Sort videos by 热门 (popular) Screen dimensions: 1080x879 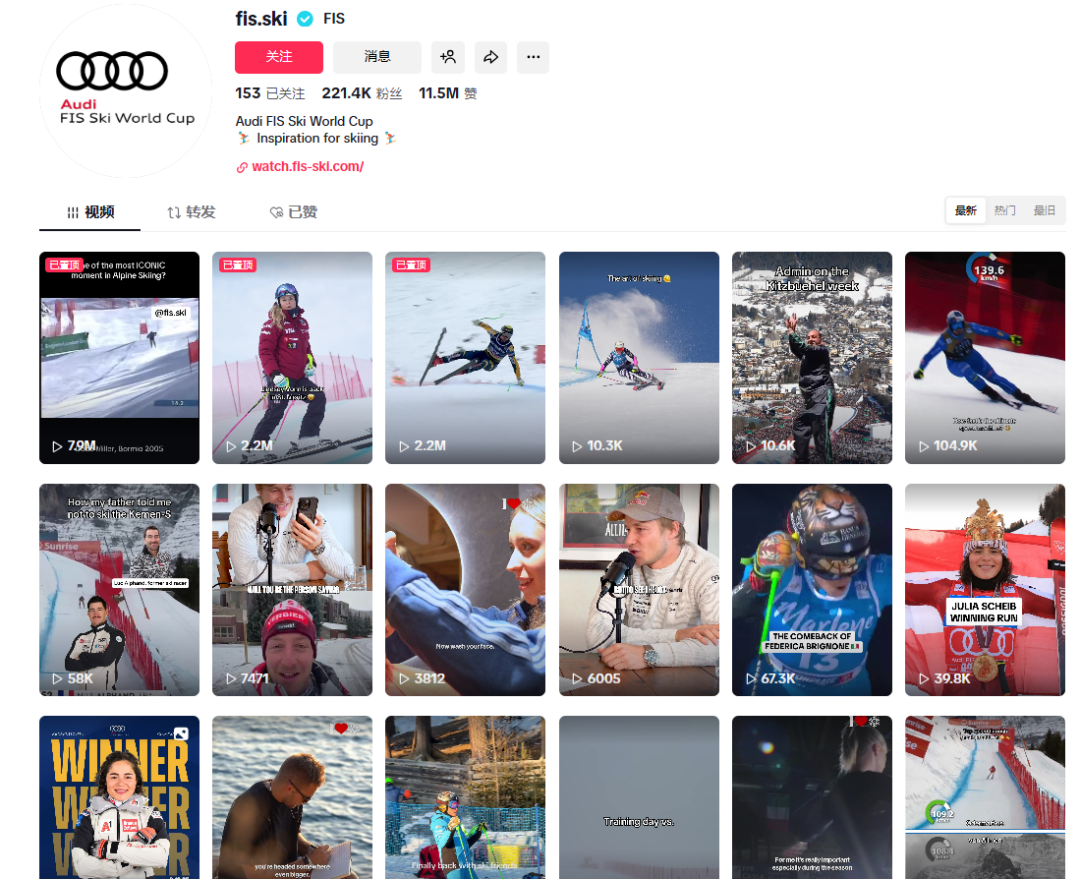(x=1005, y=211)
